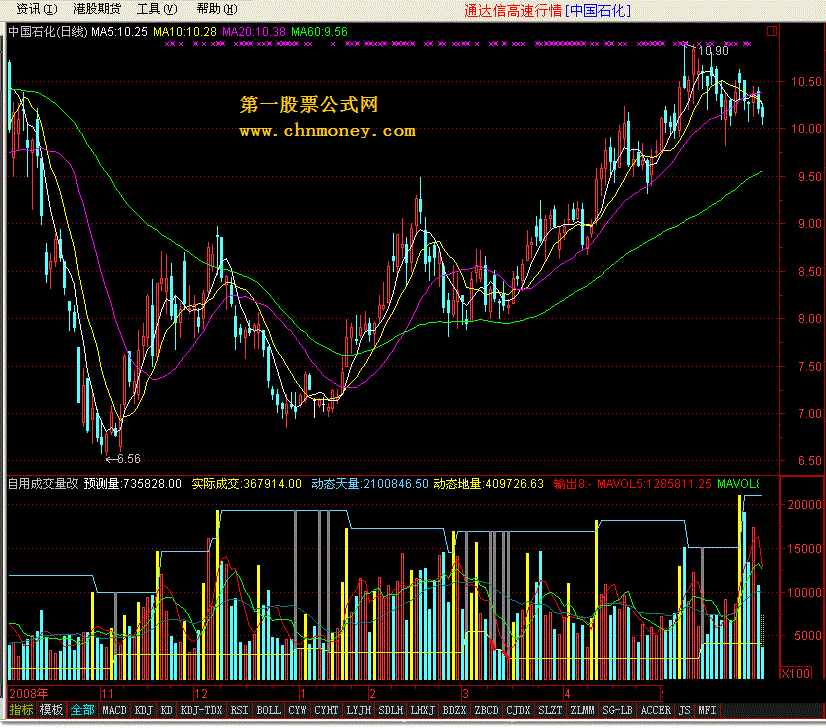Click the 20000 volume axis label
Screen dimensions: 826x728
point(805,505)
